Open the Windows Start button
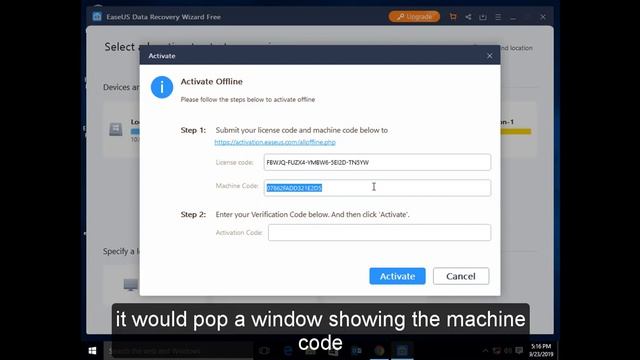Screen dimensions: 640x360 (x=92, y=351)
